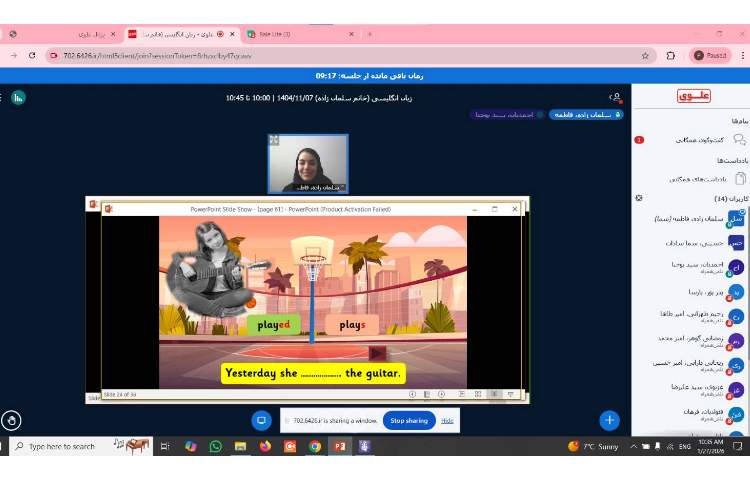Click the blue plus actions button

click(x=609, y=420)
